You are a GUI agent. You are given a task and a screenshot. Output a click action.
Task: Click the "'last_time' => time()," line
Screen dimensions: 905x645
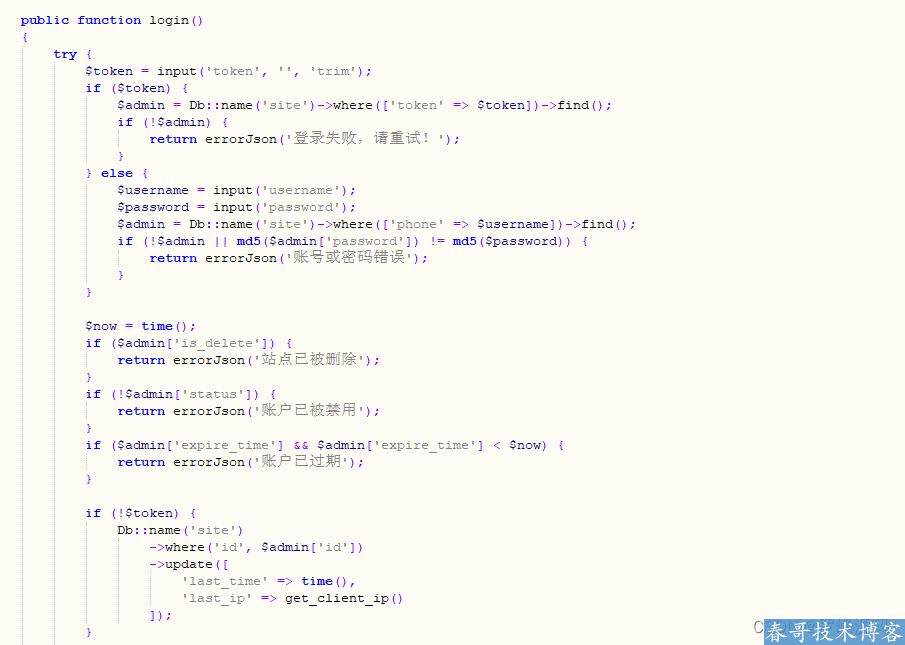click(x=268, y=581)
